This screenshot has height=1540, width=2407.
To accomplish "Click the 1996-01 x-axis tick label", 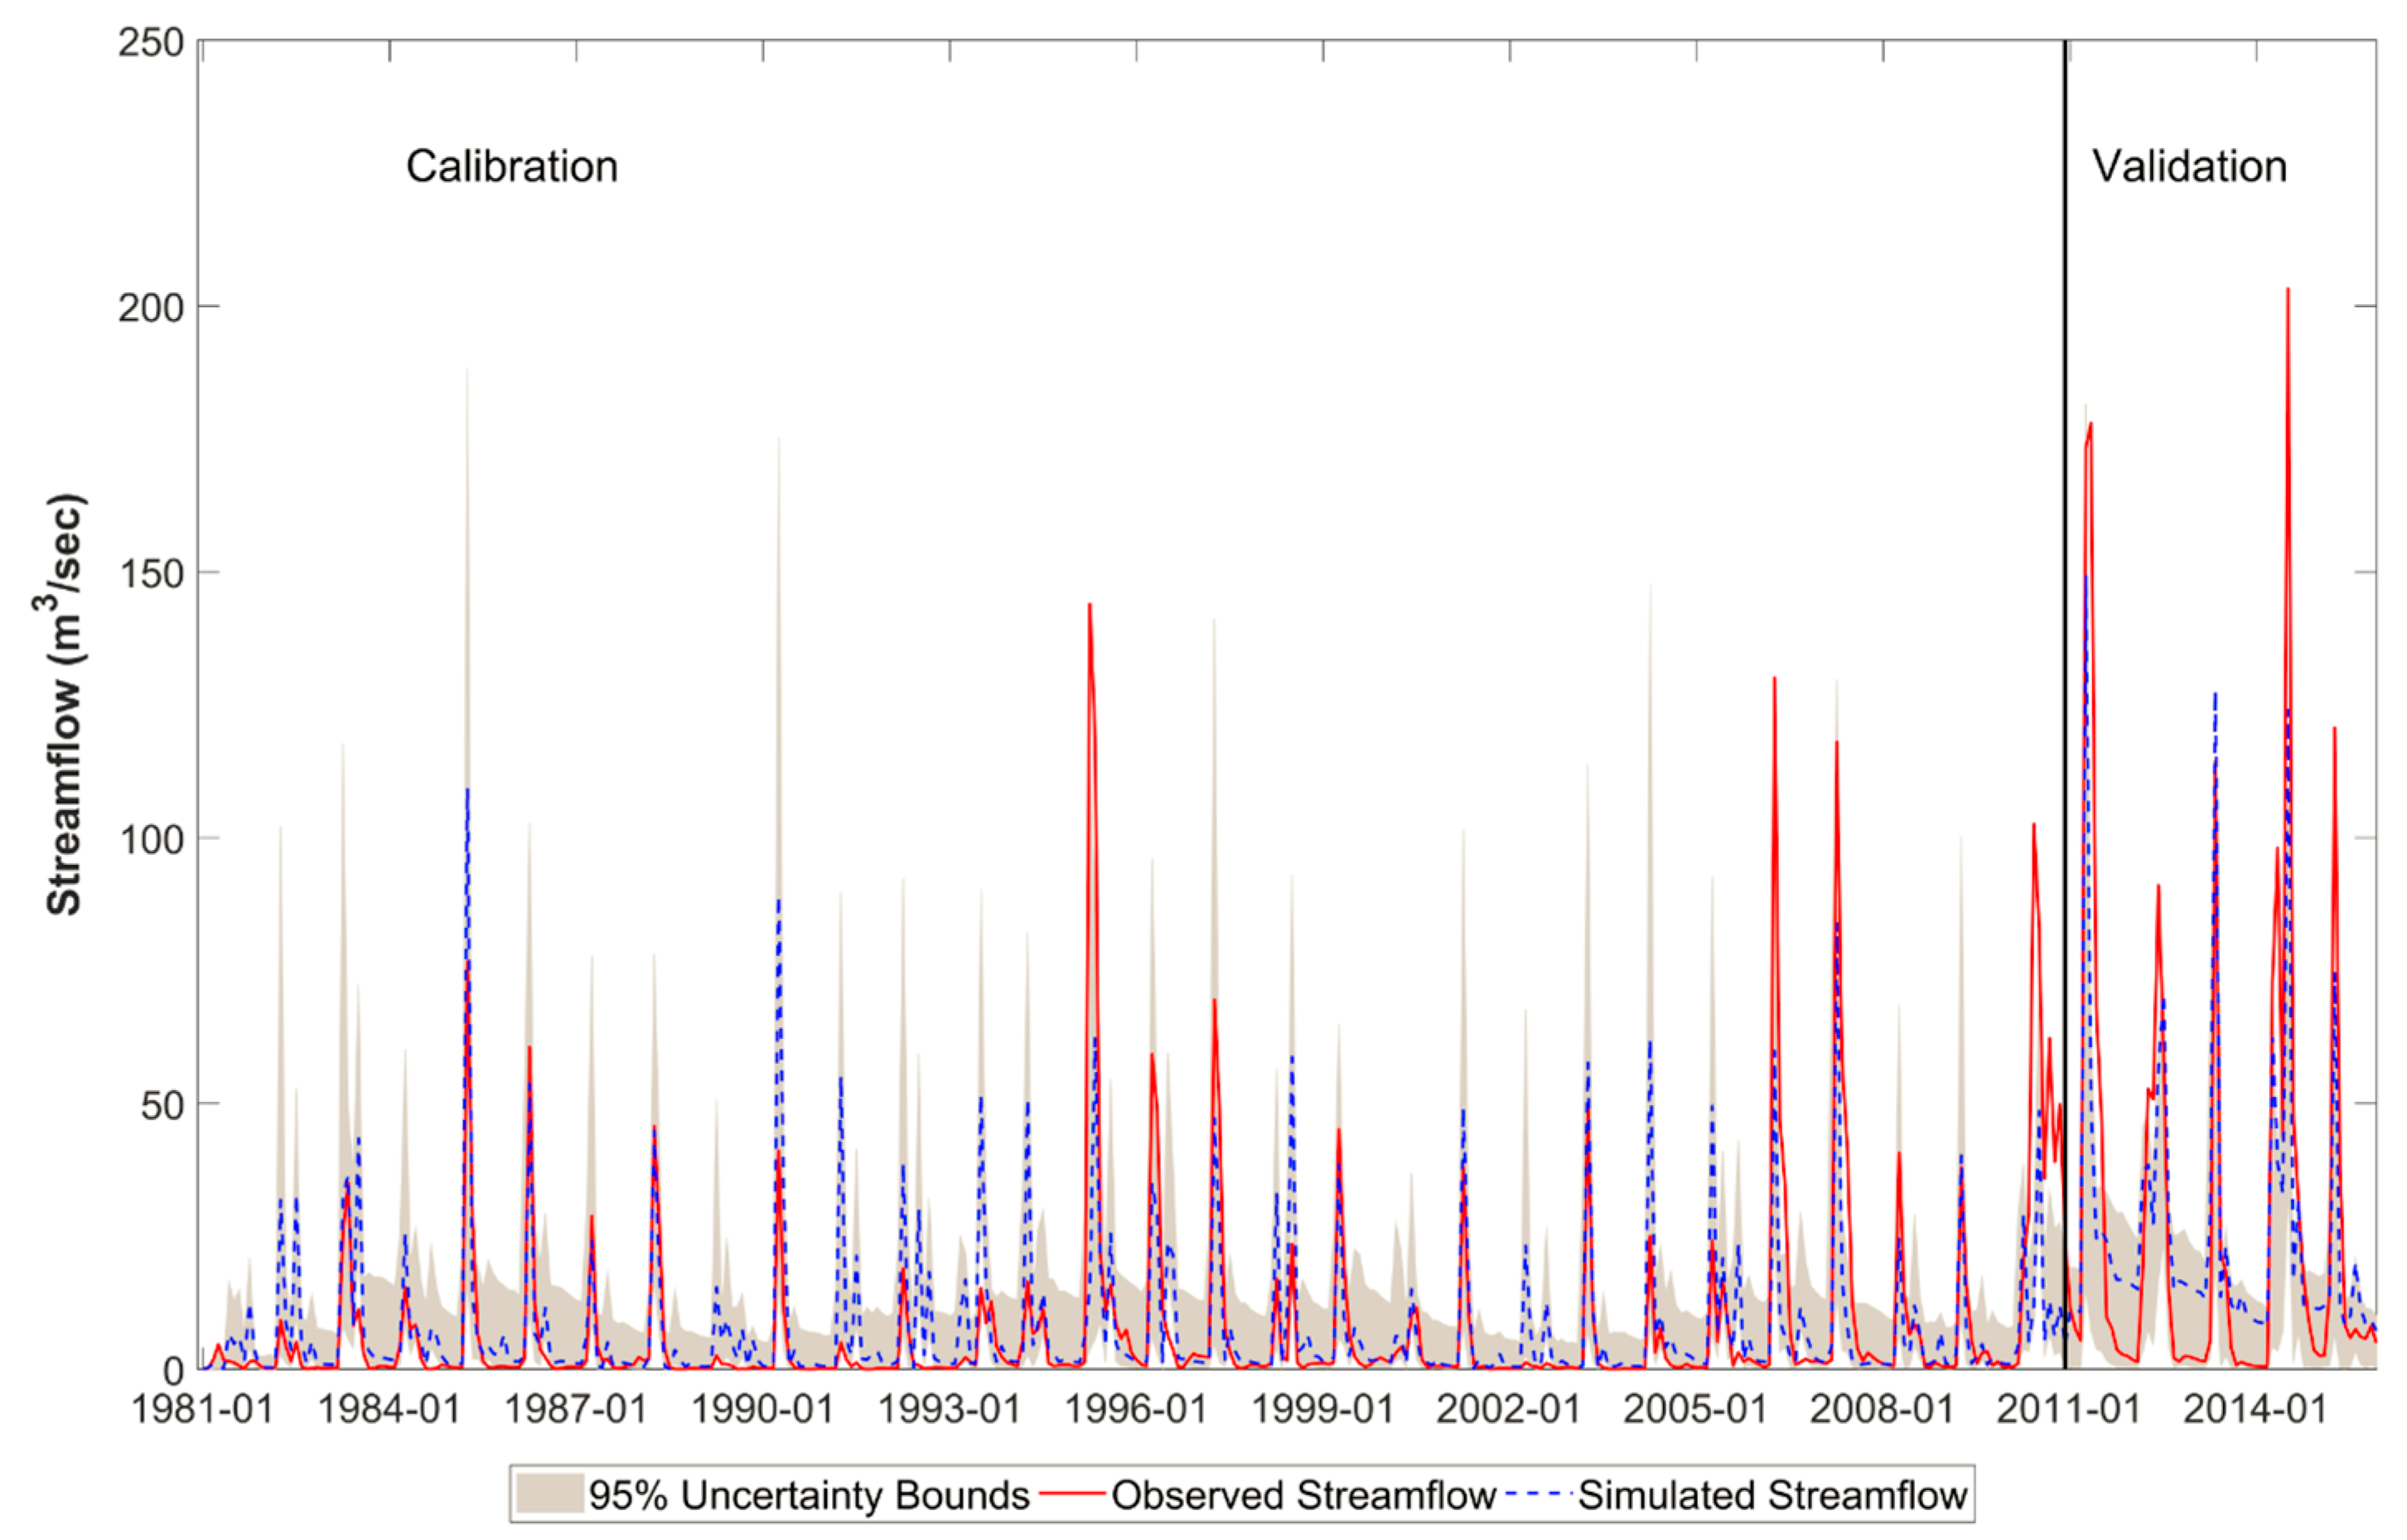I will coord(1136,1410).
